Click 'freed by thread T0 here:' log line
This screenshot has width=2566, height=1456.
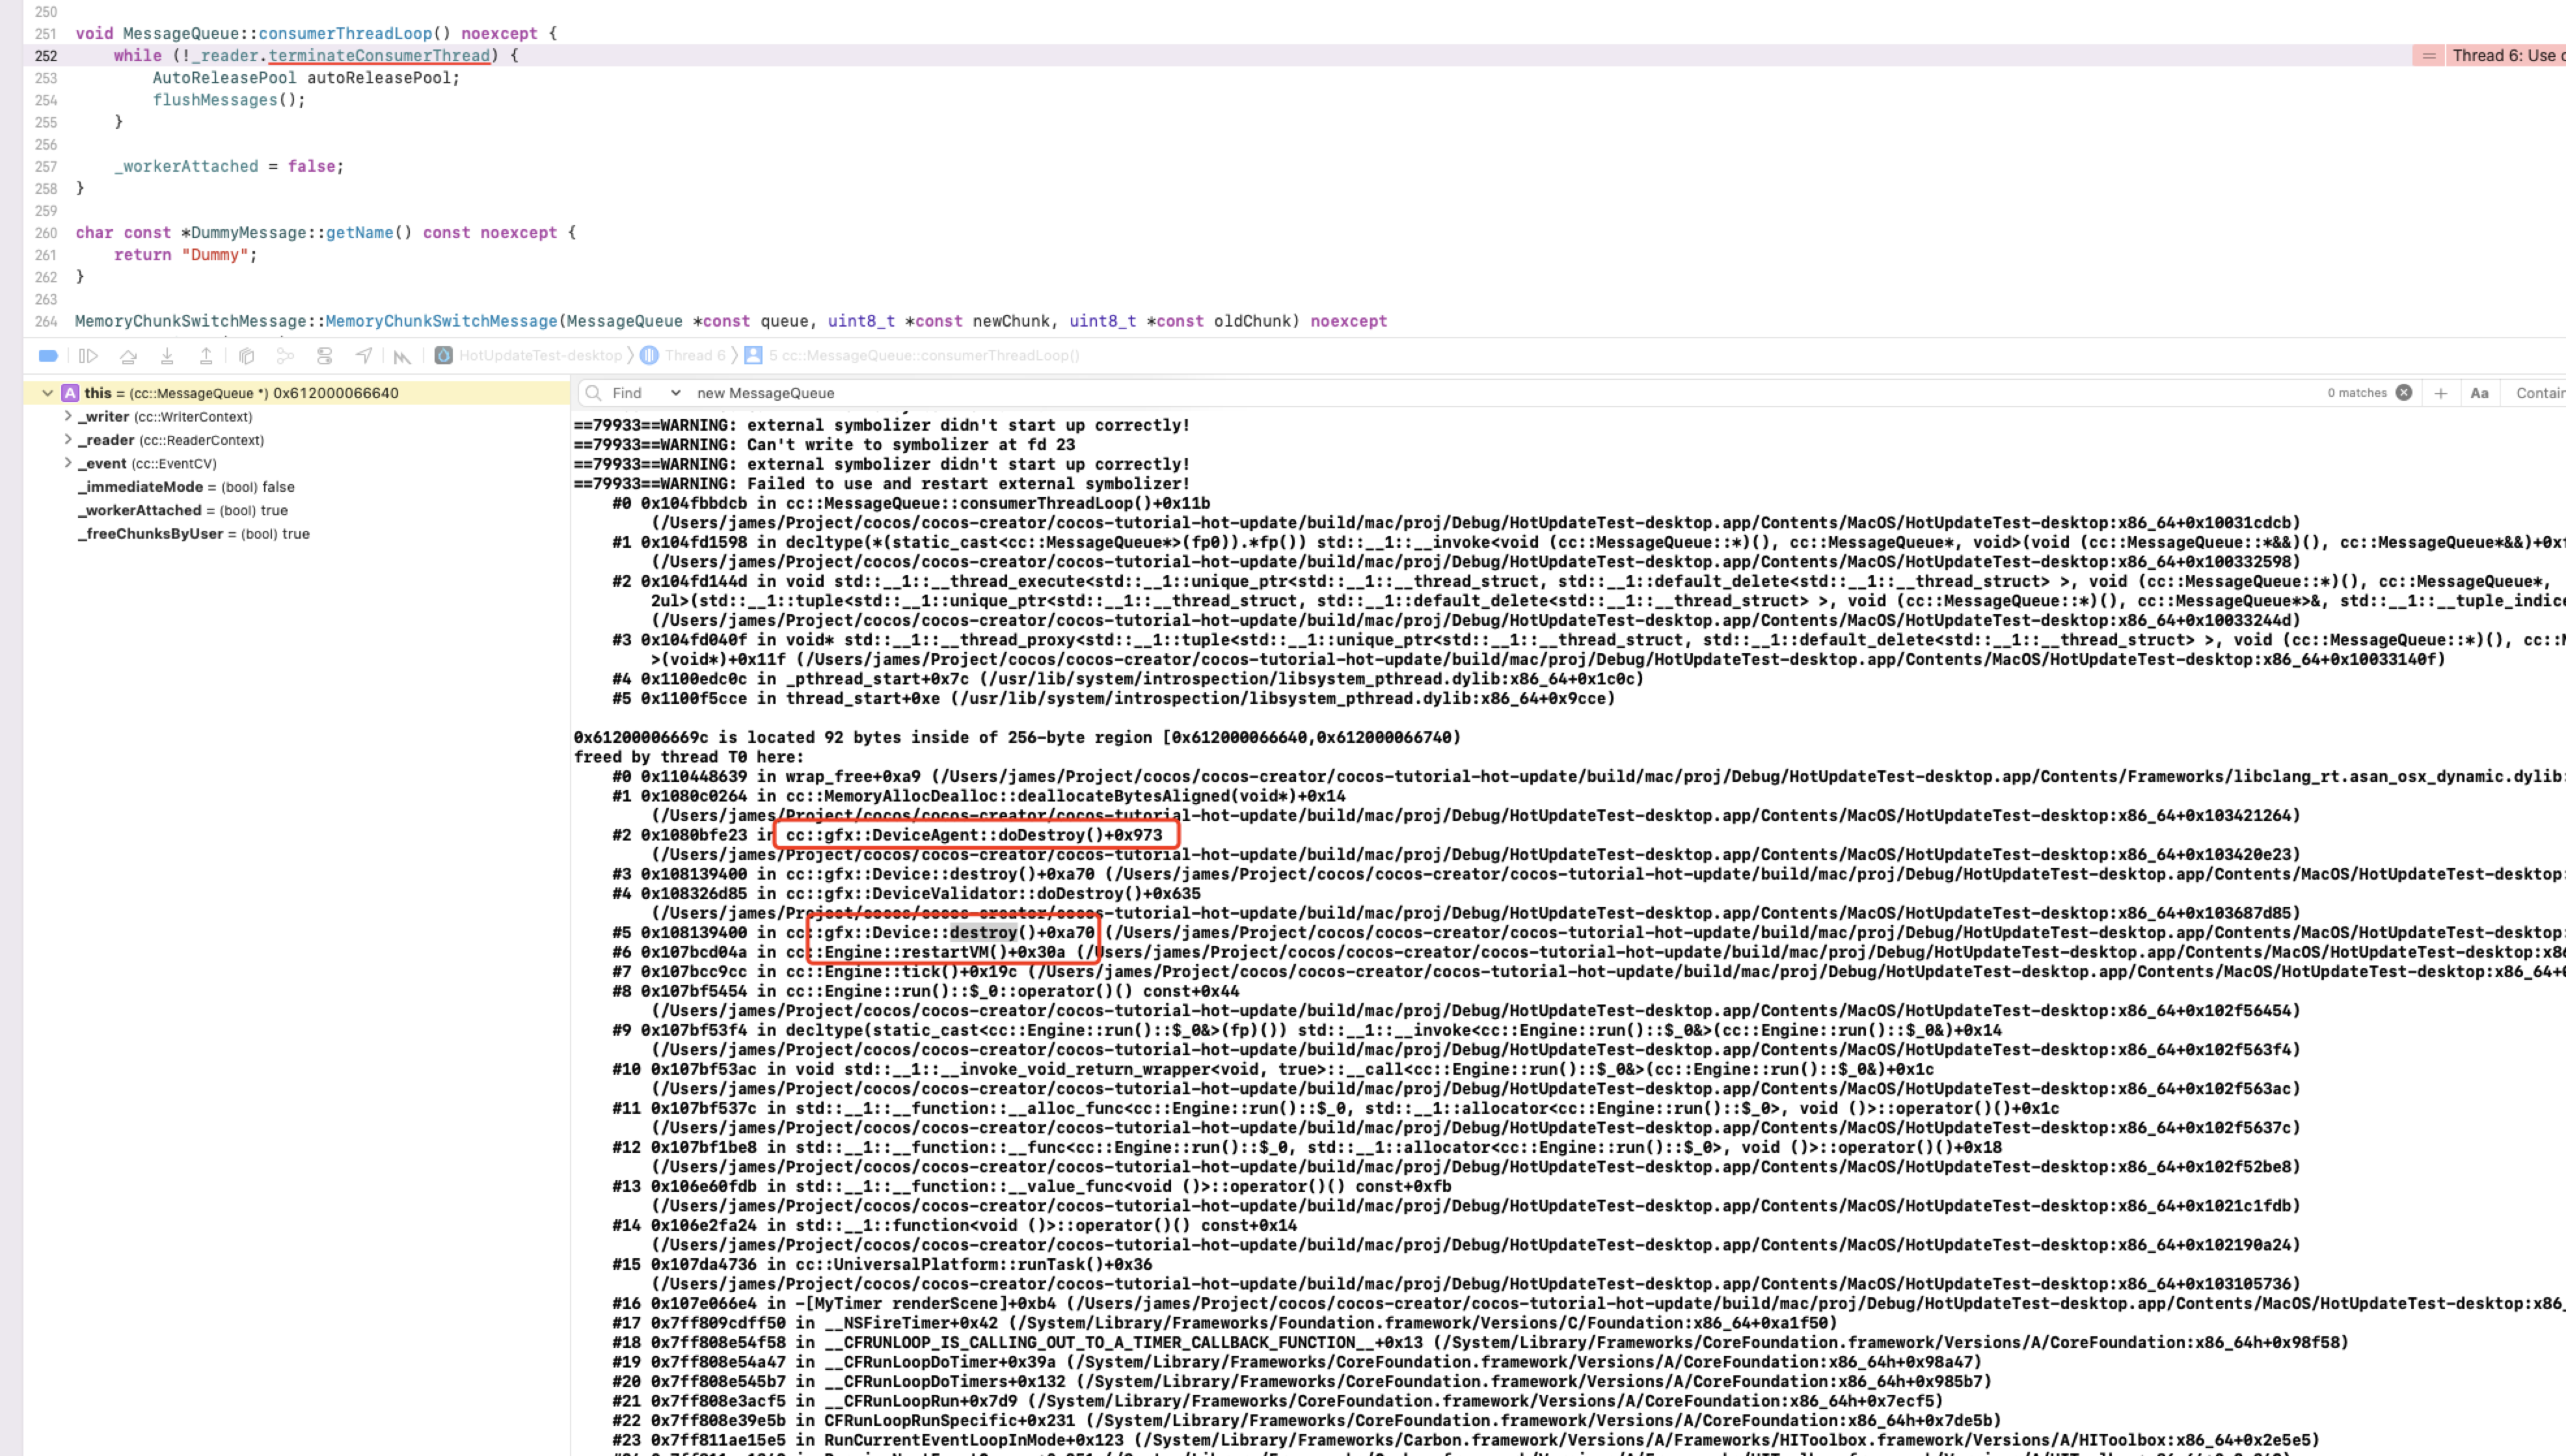688,757
